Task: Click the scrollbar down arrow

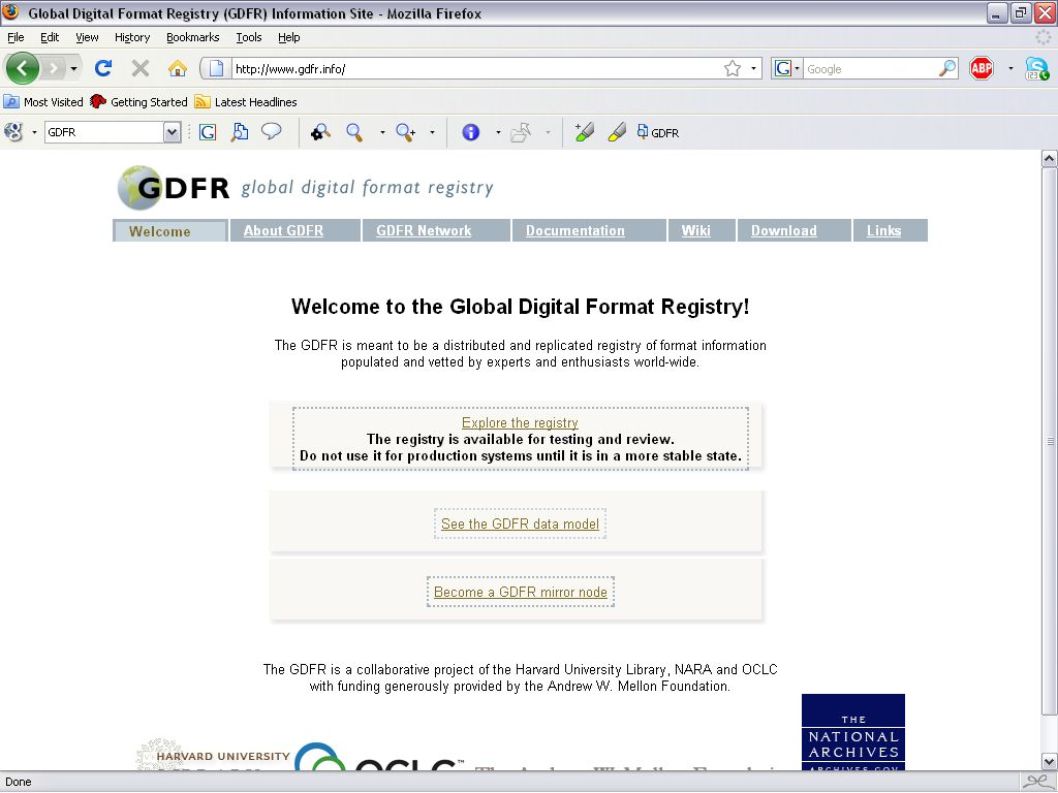Action: (x=1049, y=761)
